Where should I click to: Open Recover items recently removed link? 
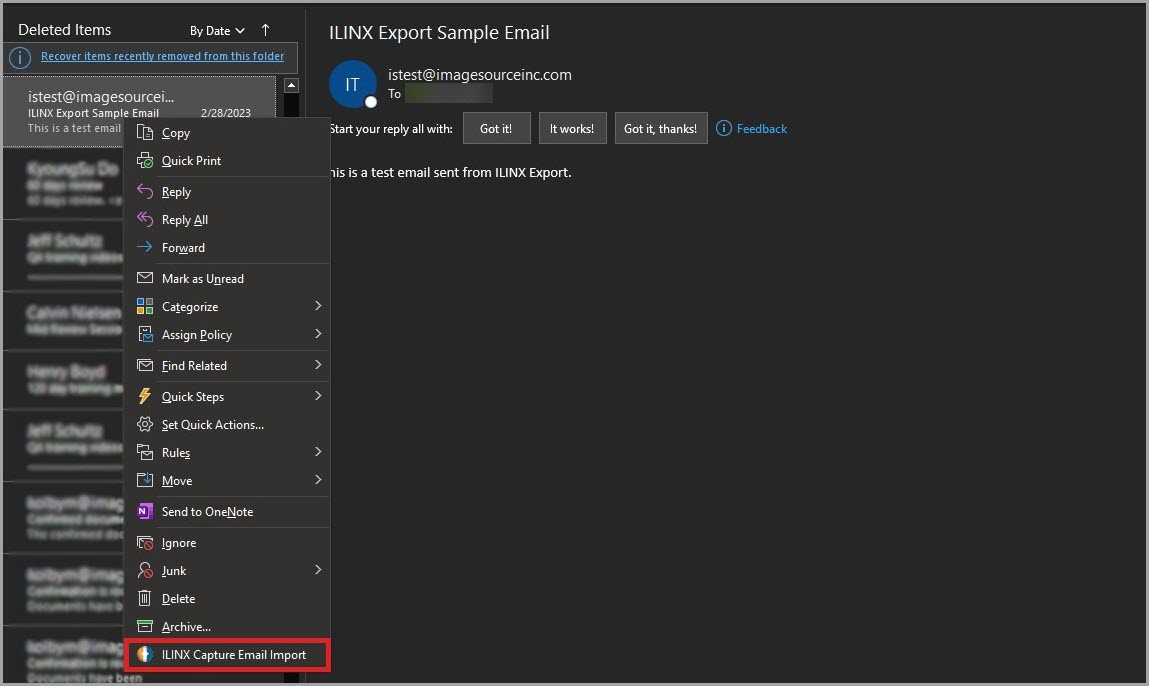click(163, 56)
